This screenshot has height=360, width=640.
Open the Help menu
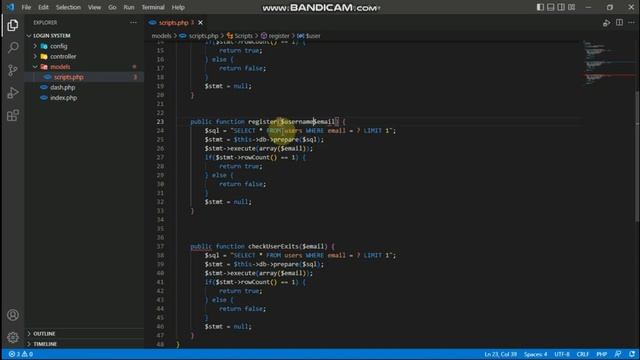point(178,7)
